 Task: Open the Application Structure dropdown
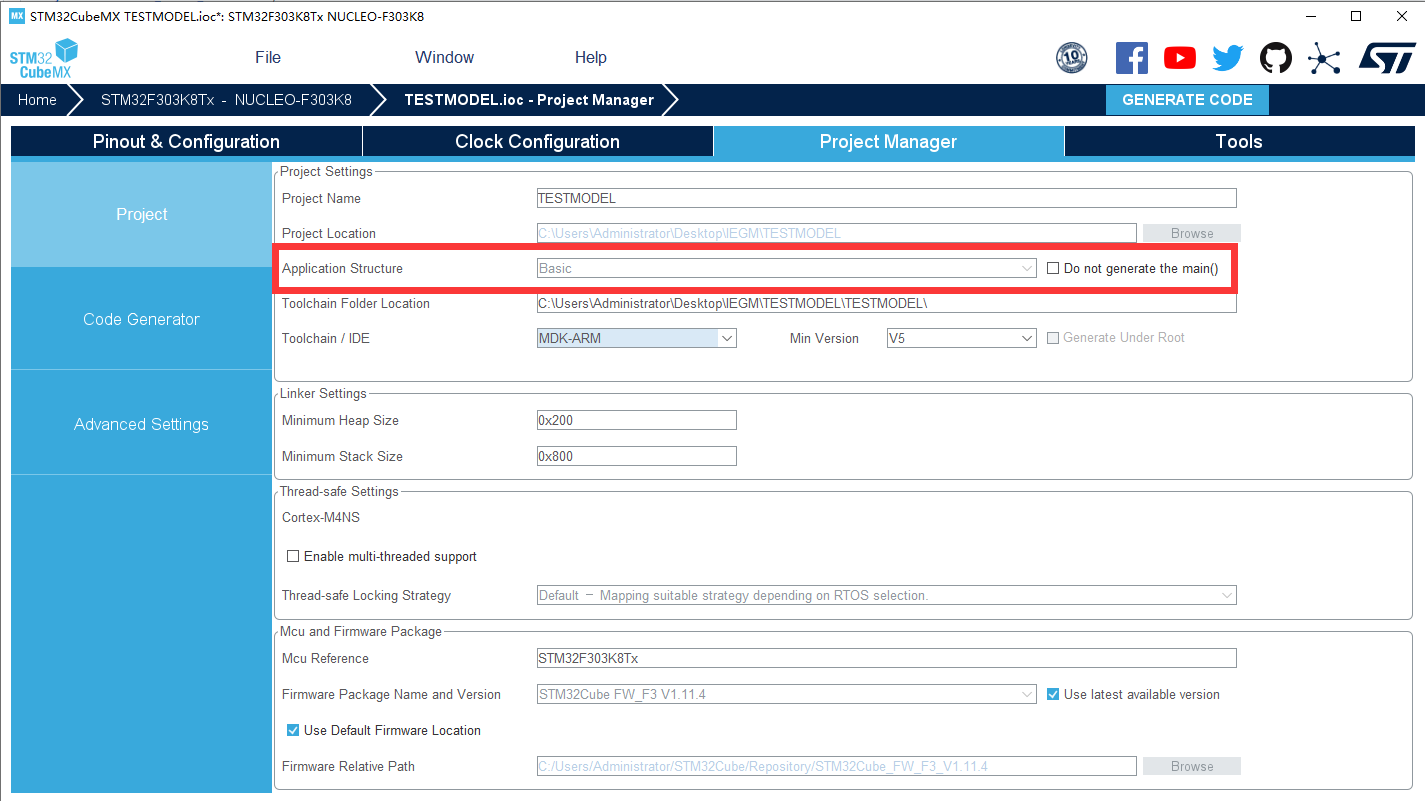[786, 268]
